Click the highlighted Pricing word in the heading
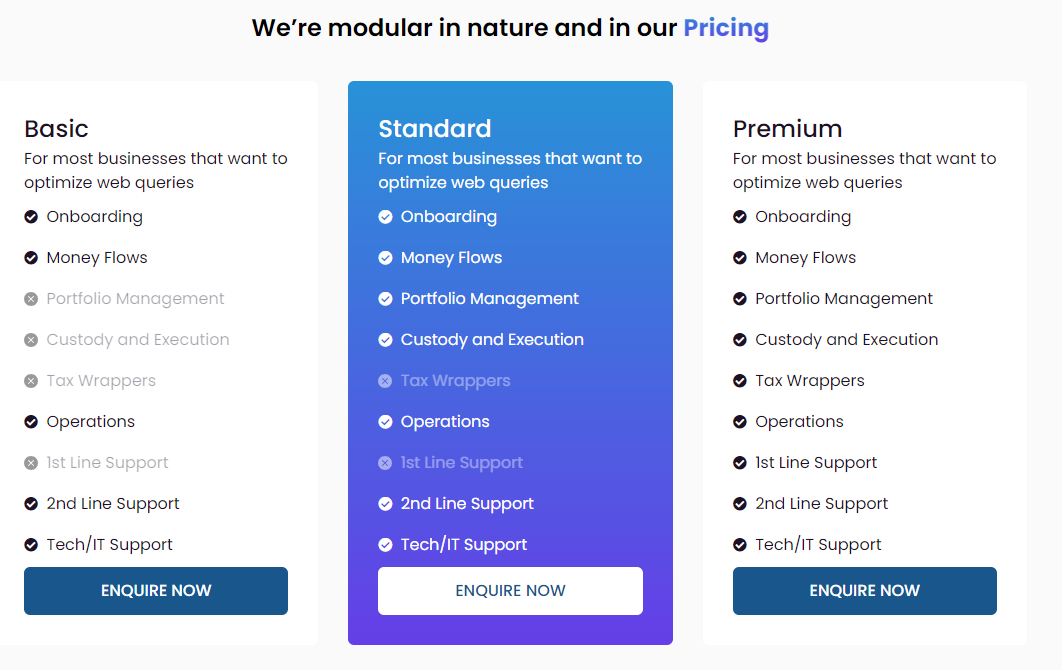The image size is (1062, 670). (x=725, y=28)
